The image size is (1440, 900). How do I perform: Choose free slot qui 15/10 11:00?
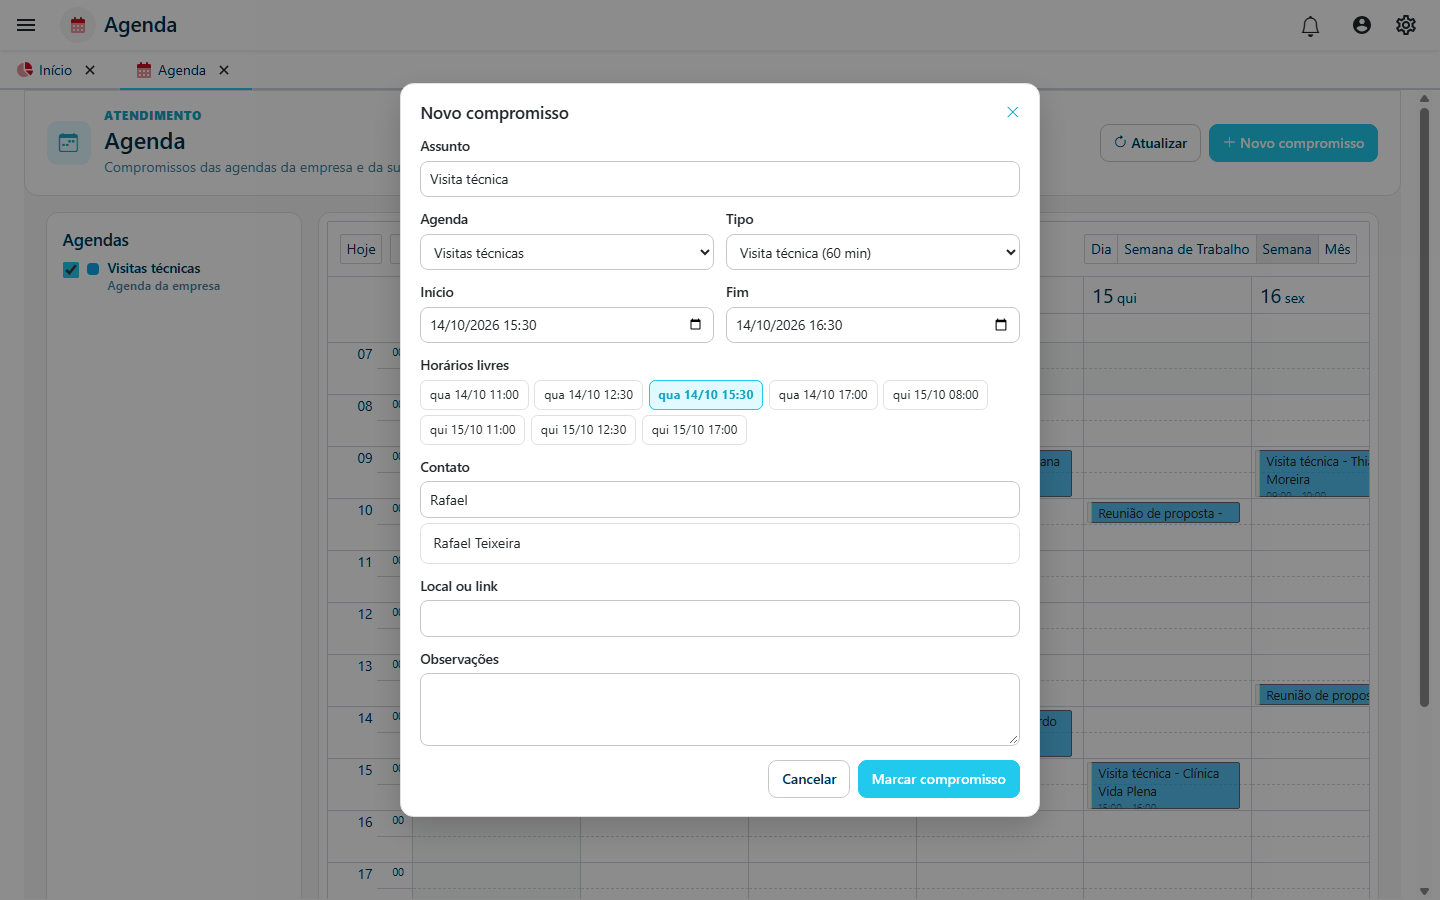coord(472,430)
